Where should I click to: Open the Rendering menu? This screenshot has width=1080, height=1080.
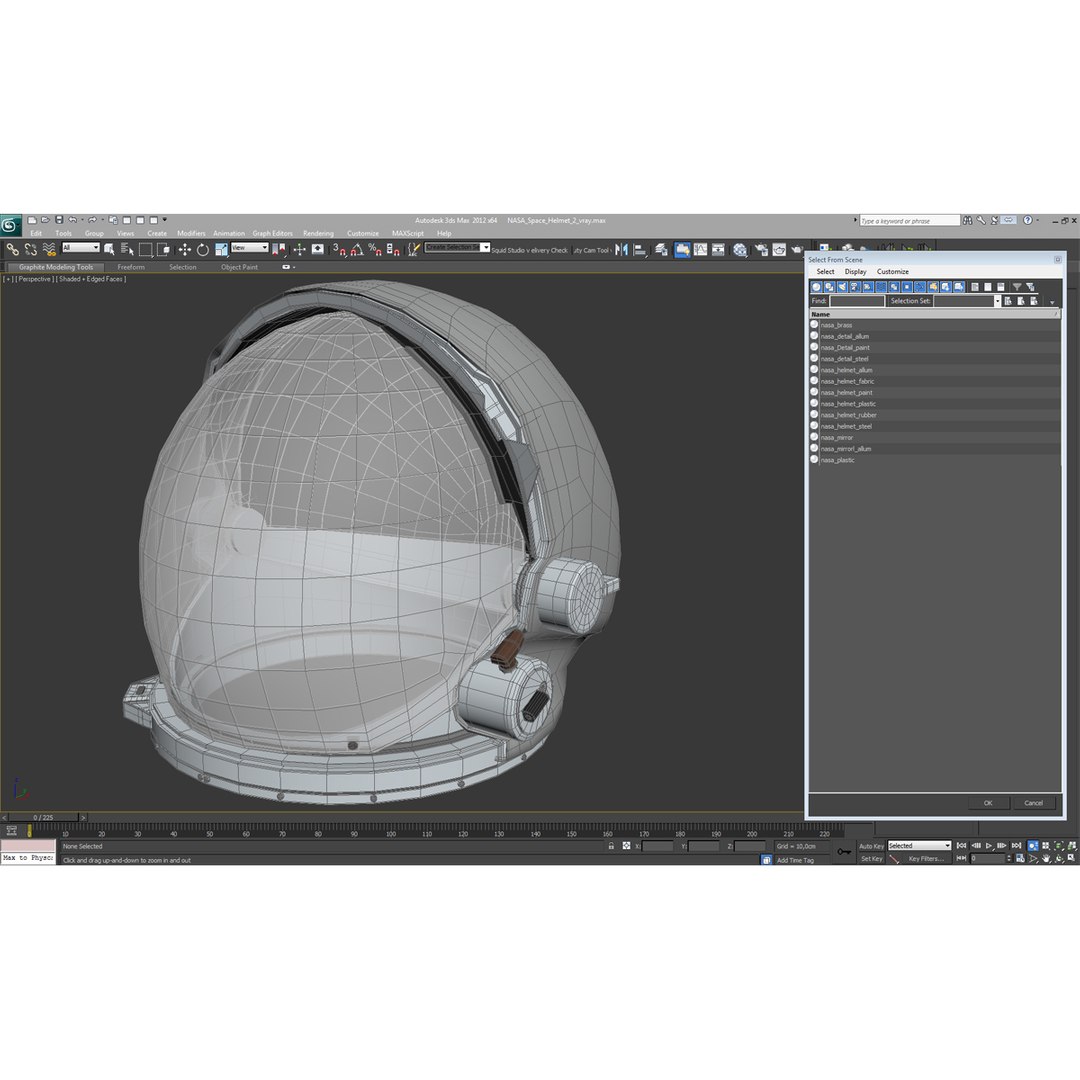point(318,233)
